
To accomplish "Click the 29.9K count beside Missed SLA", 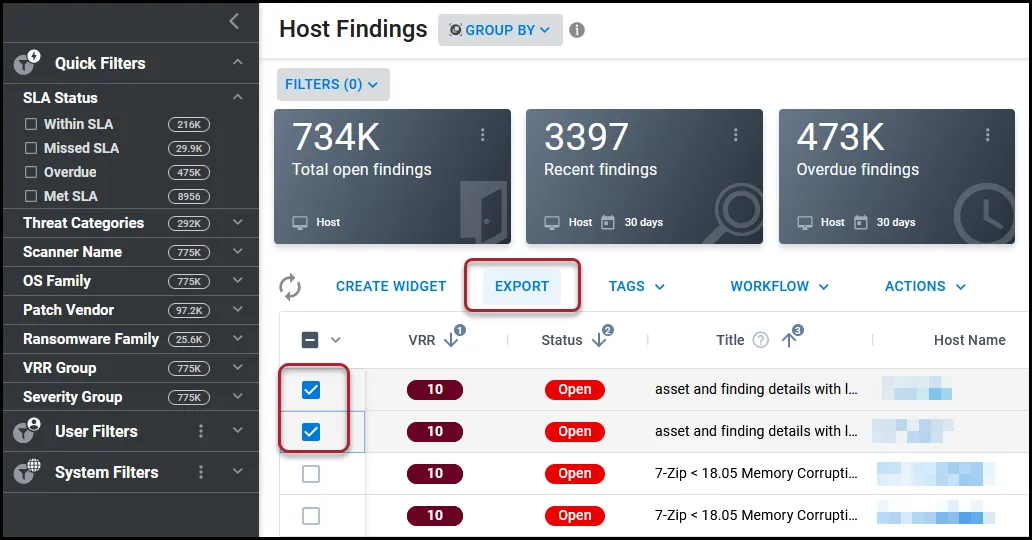I will 189,148.
